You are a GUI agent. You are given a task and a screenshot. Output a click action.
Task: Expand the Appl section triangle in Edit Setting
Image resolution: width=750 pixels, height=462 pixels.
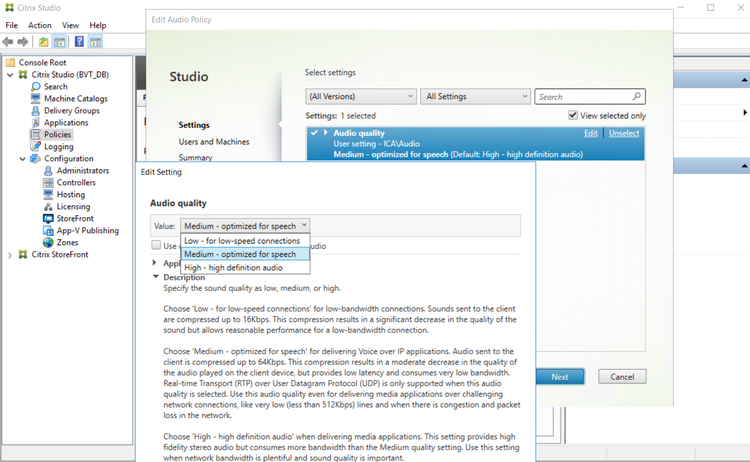click(154, 263)
